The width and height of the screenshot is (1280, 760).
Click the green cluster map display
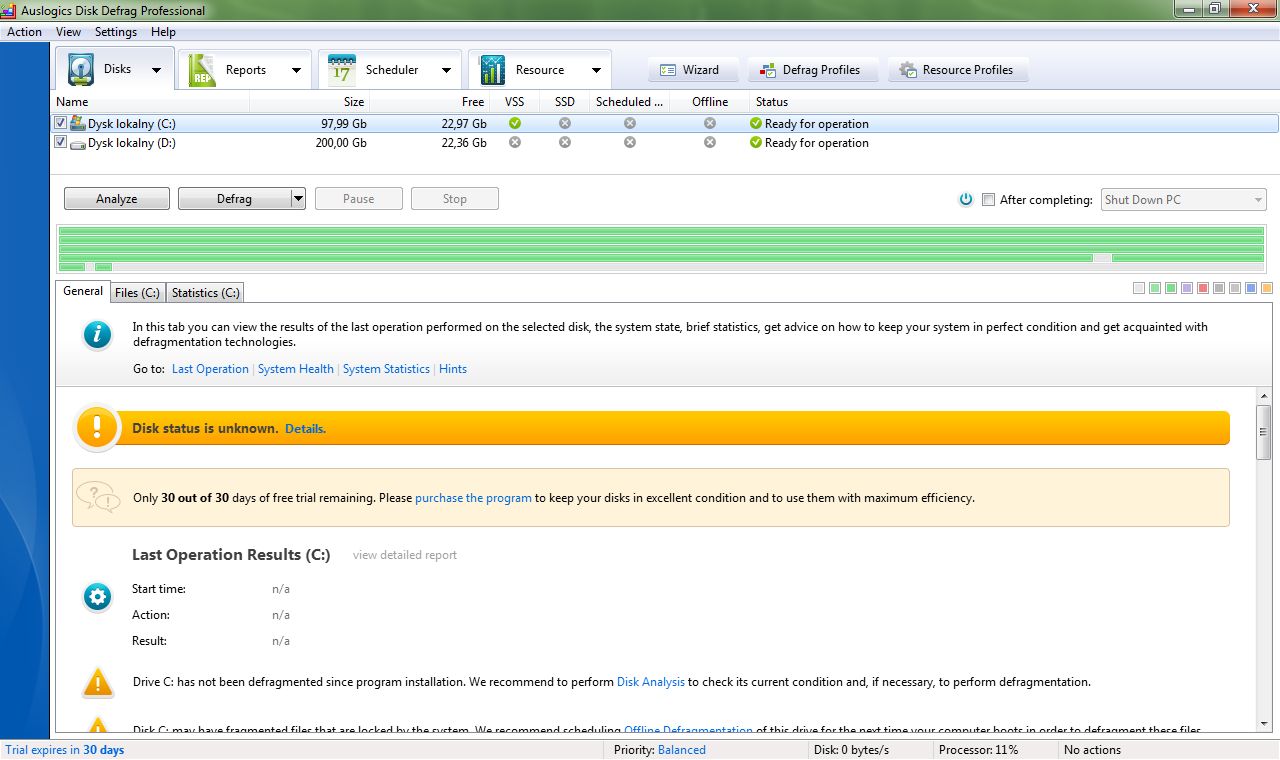coord(661,249)
